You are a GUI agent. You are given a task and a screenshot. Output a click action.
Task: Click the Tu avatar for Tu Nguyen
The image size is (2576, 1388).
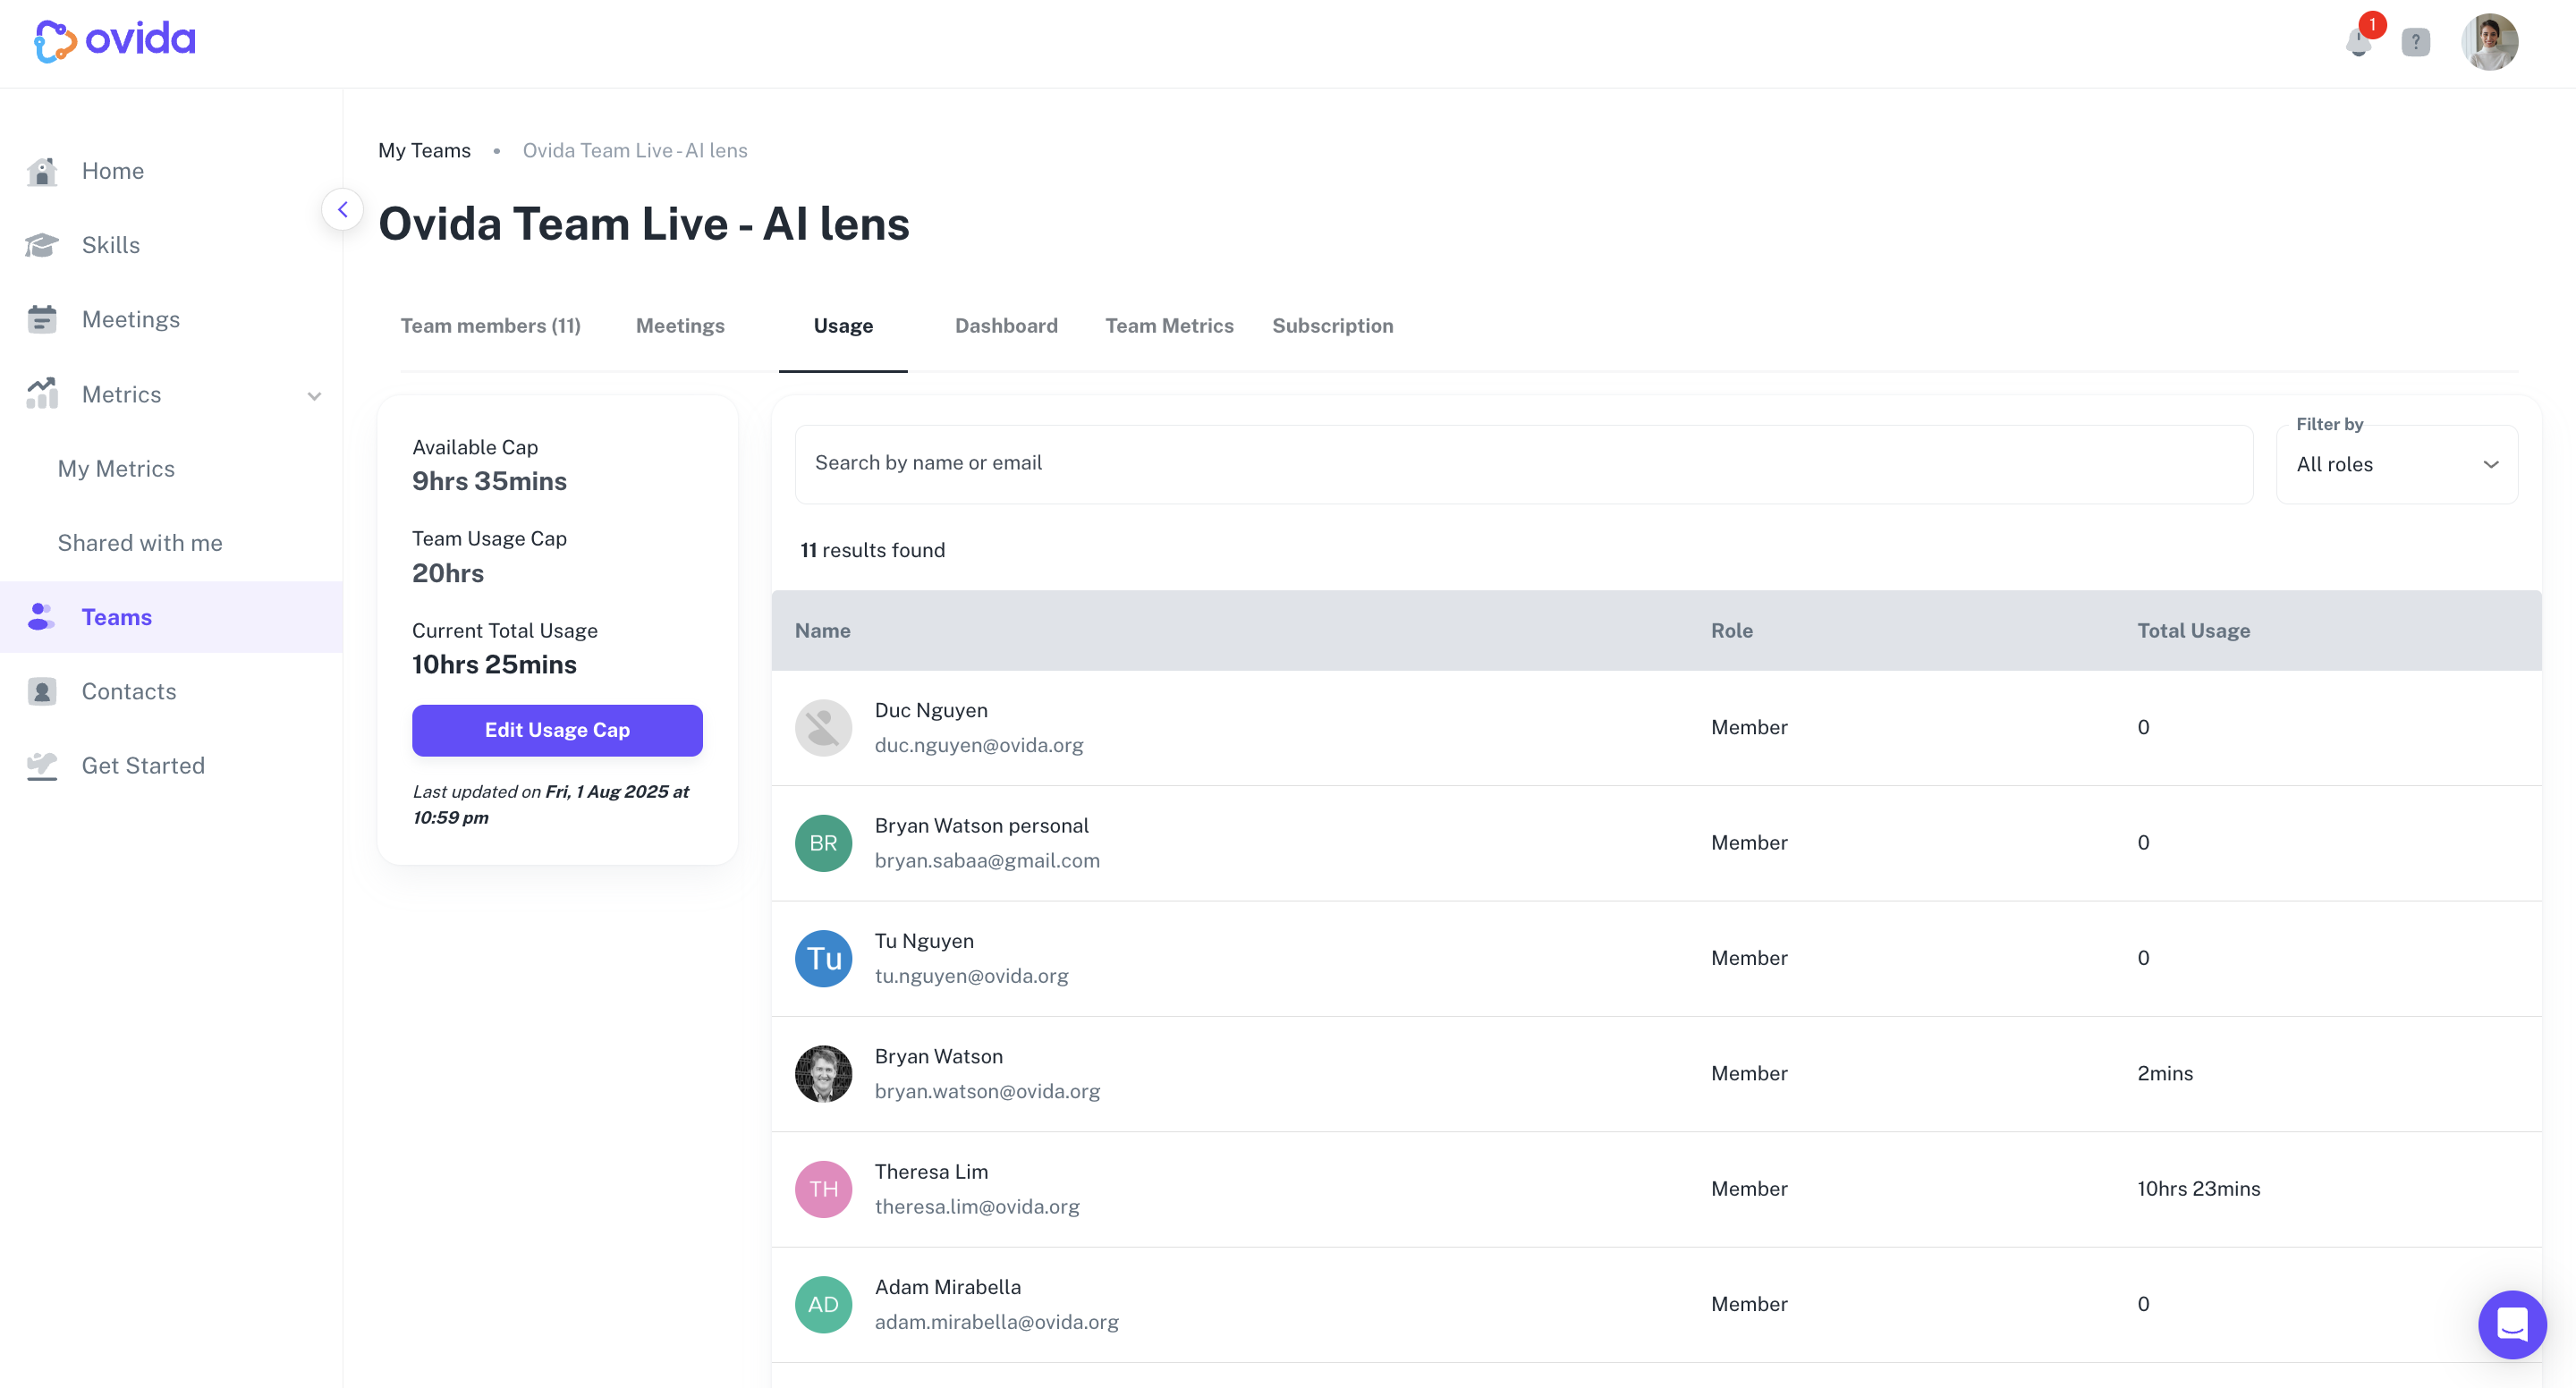point(823,959)
